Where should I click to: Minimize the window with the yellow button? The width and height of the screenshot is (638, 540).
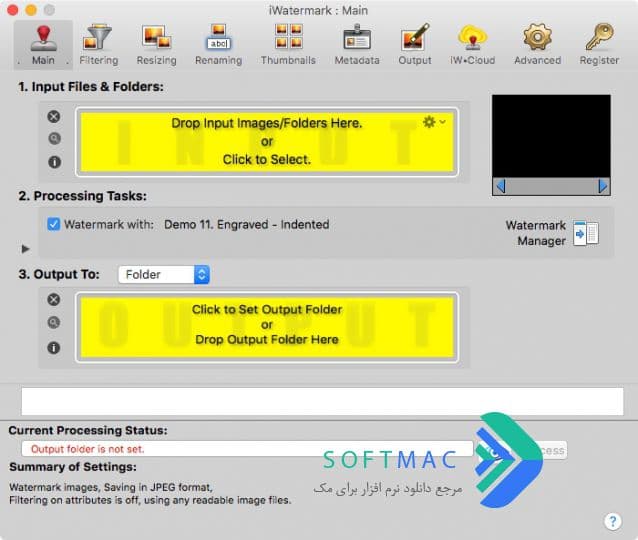click(31, 10)
